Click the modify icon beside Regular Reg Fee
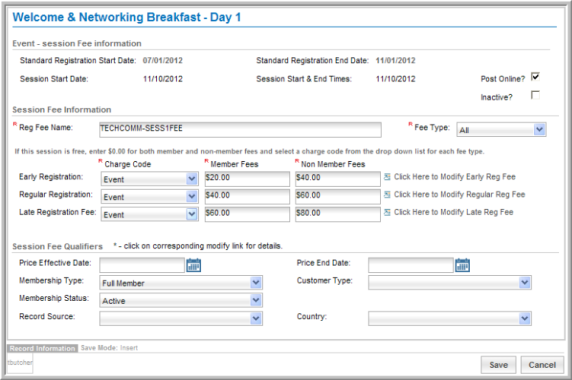Screen dimensions: 572x380 pos(387,194)
